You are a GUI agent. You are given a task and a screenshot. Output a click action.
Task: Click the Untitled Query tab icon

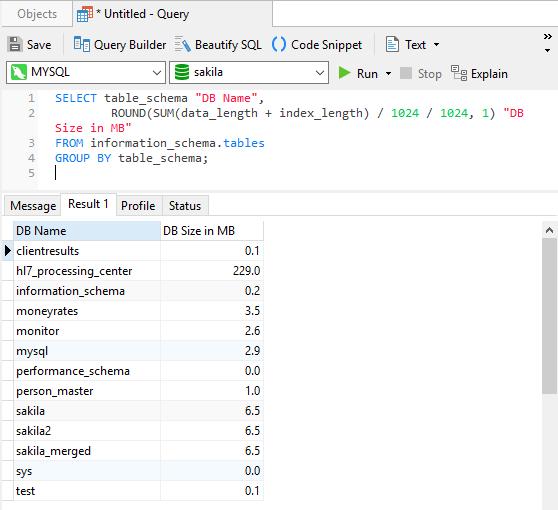tap(85, 14)
